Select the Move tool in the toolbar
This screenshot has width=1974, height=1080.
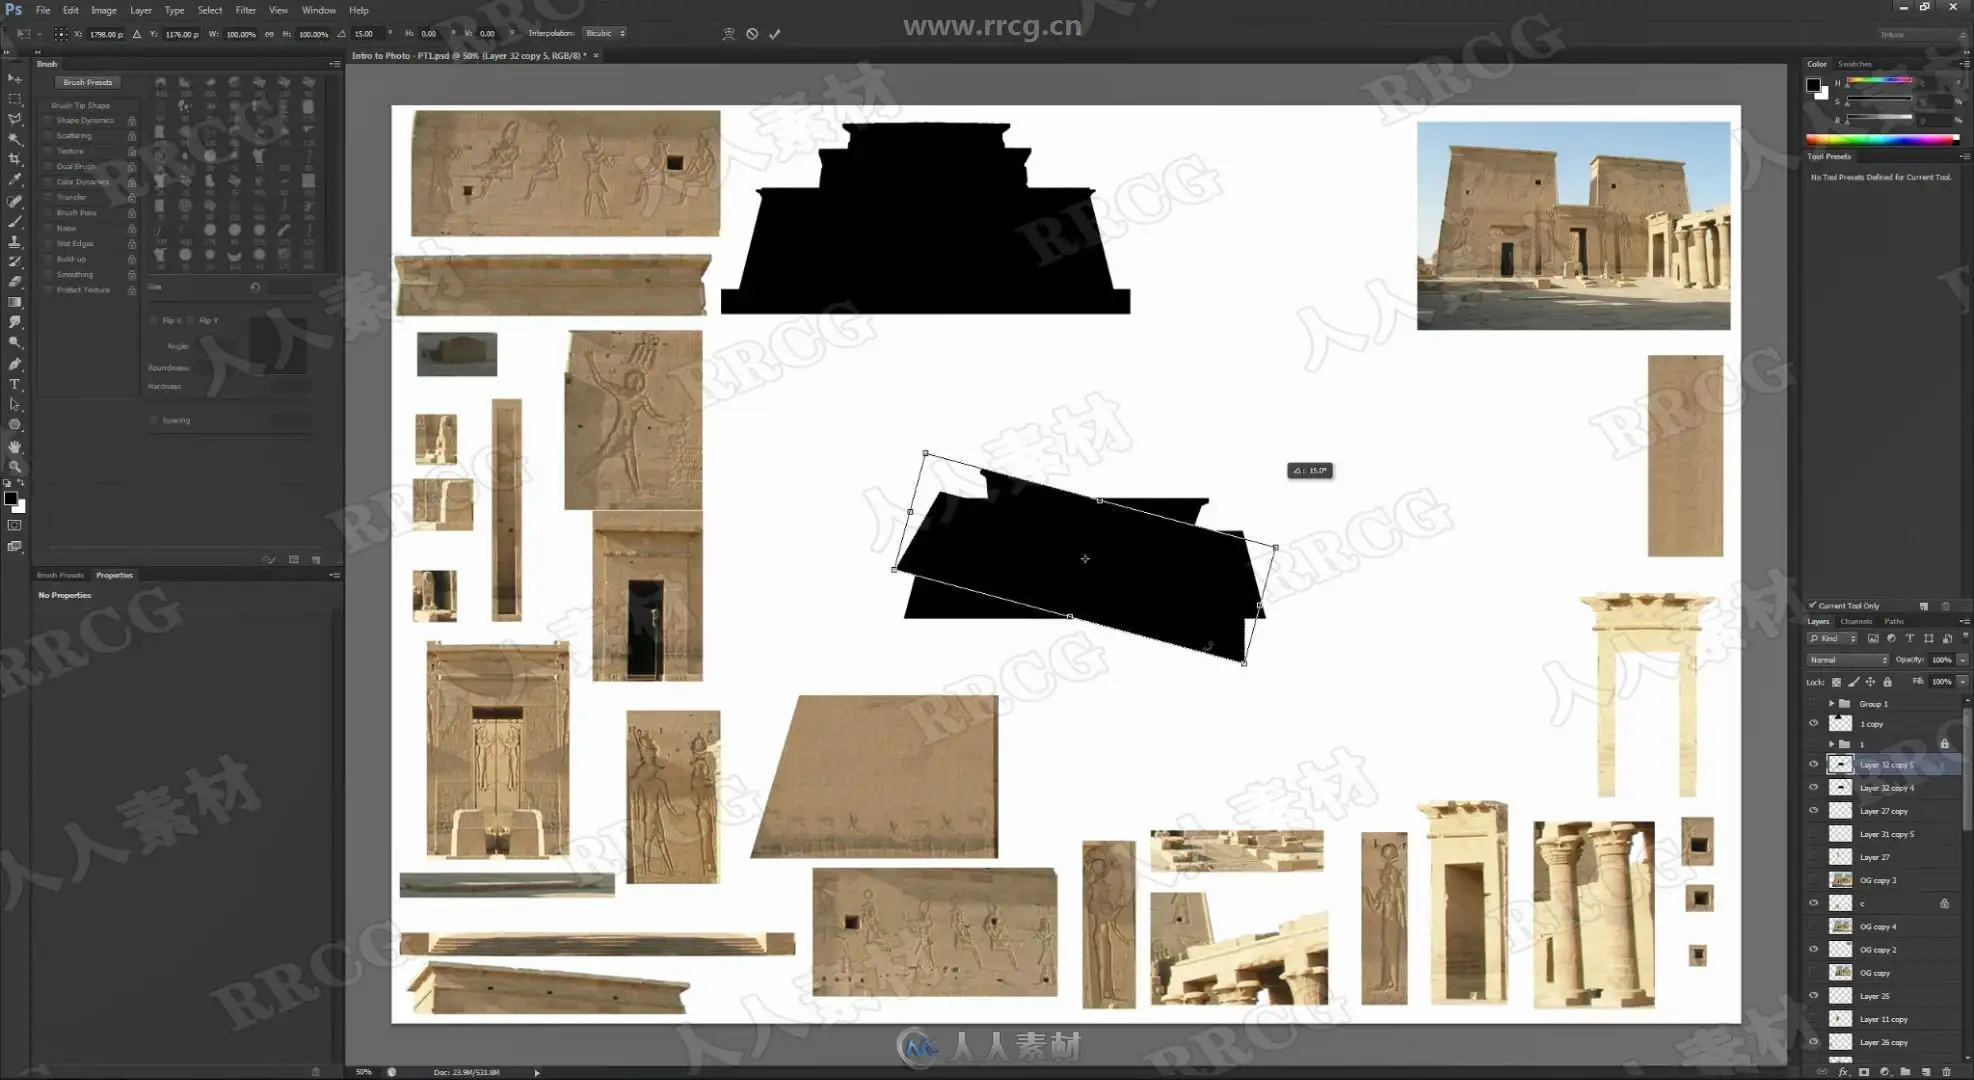pyautogui.click(x=15, y=78)
